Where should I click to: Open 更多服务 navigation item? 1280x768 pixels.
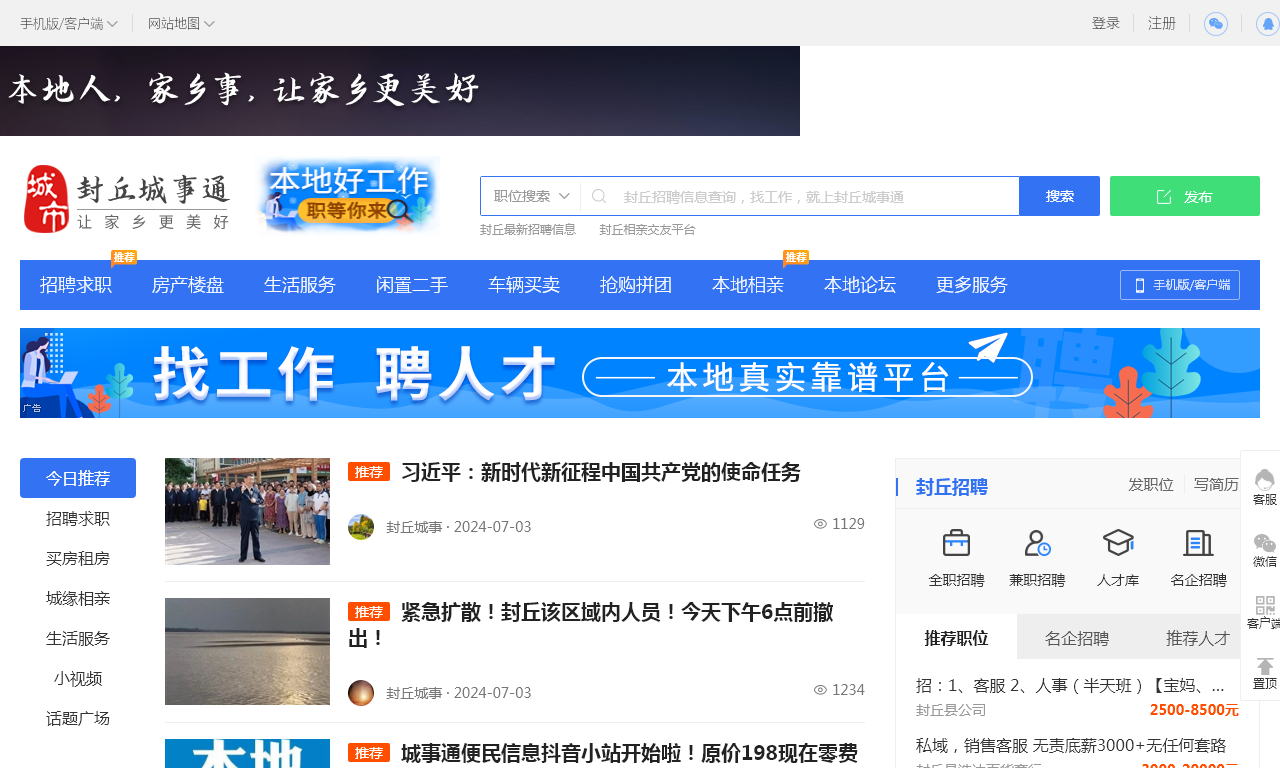pos(972,285)
